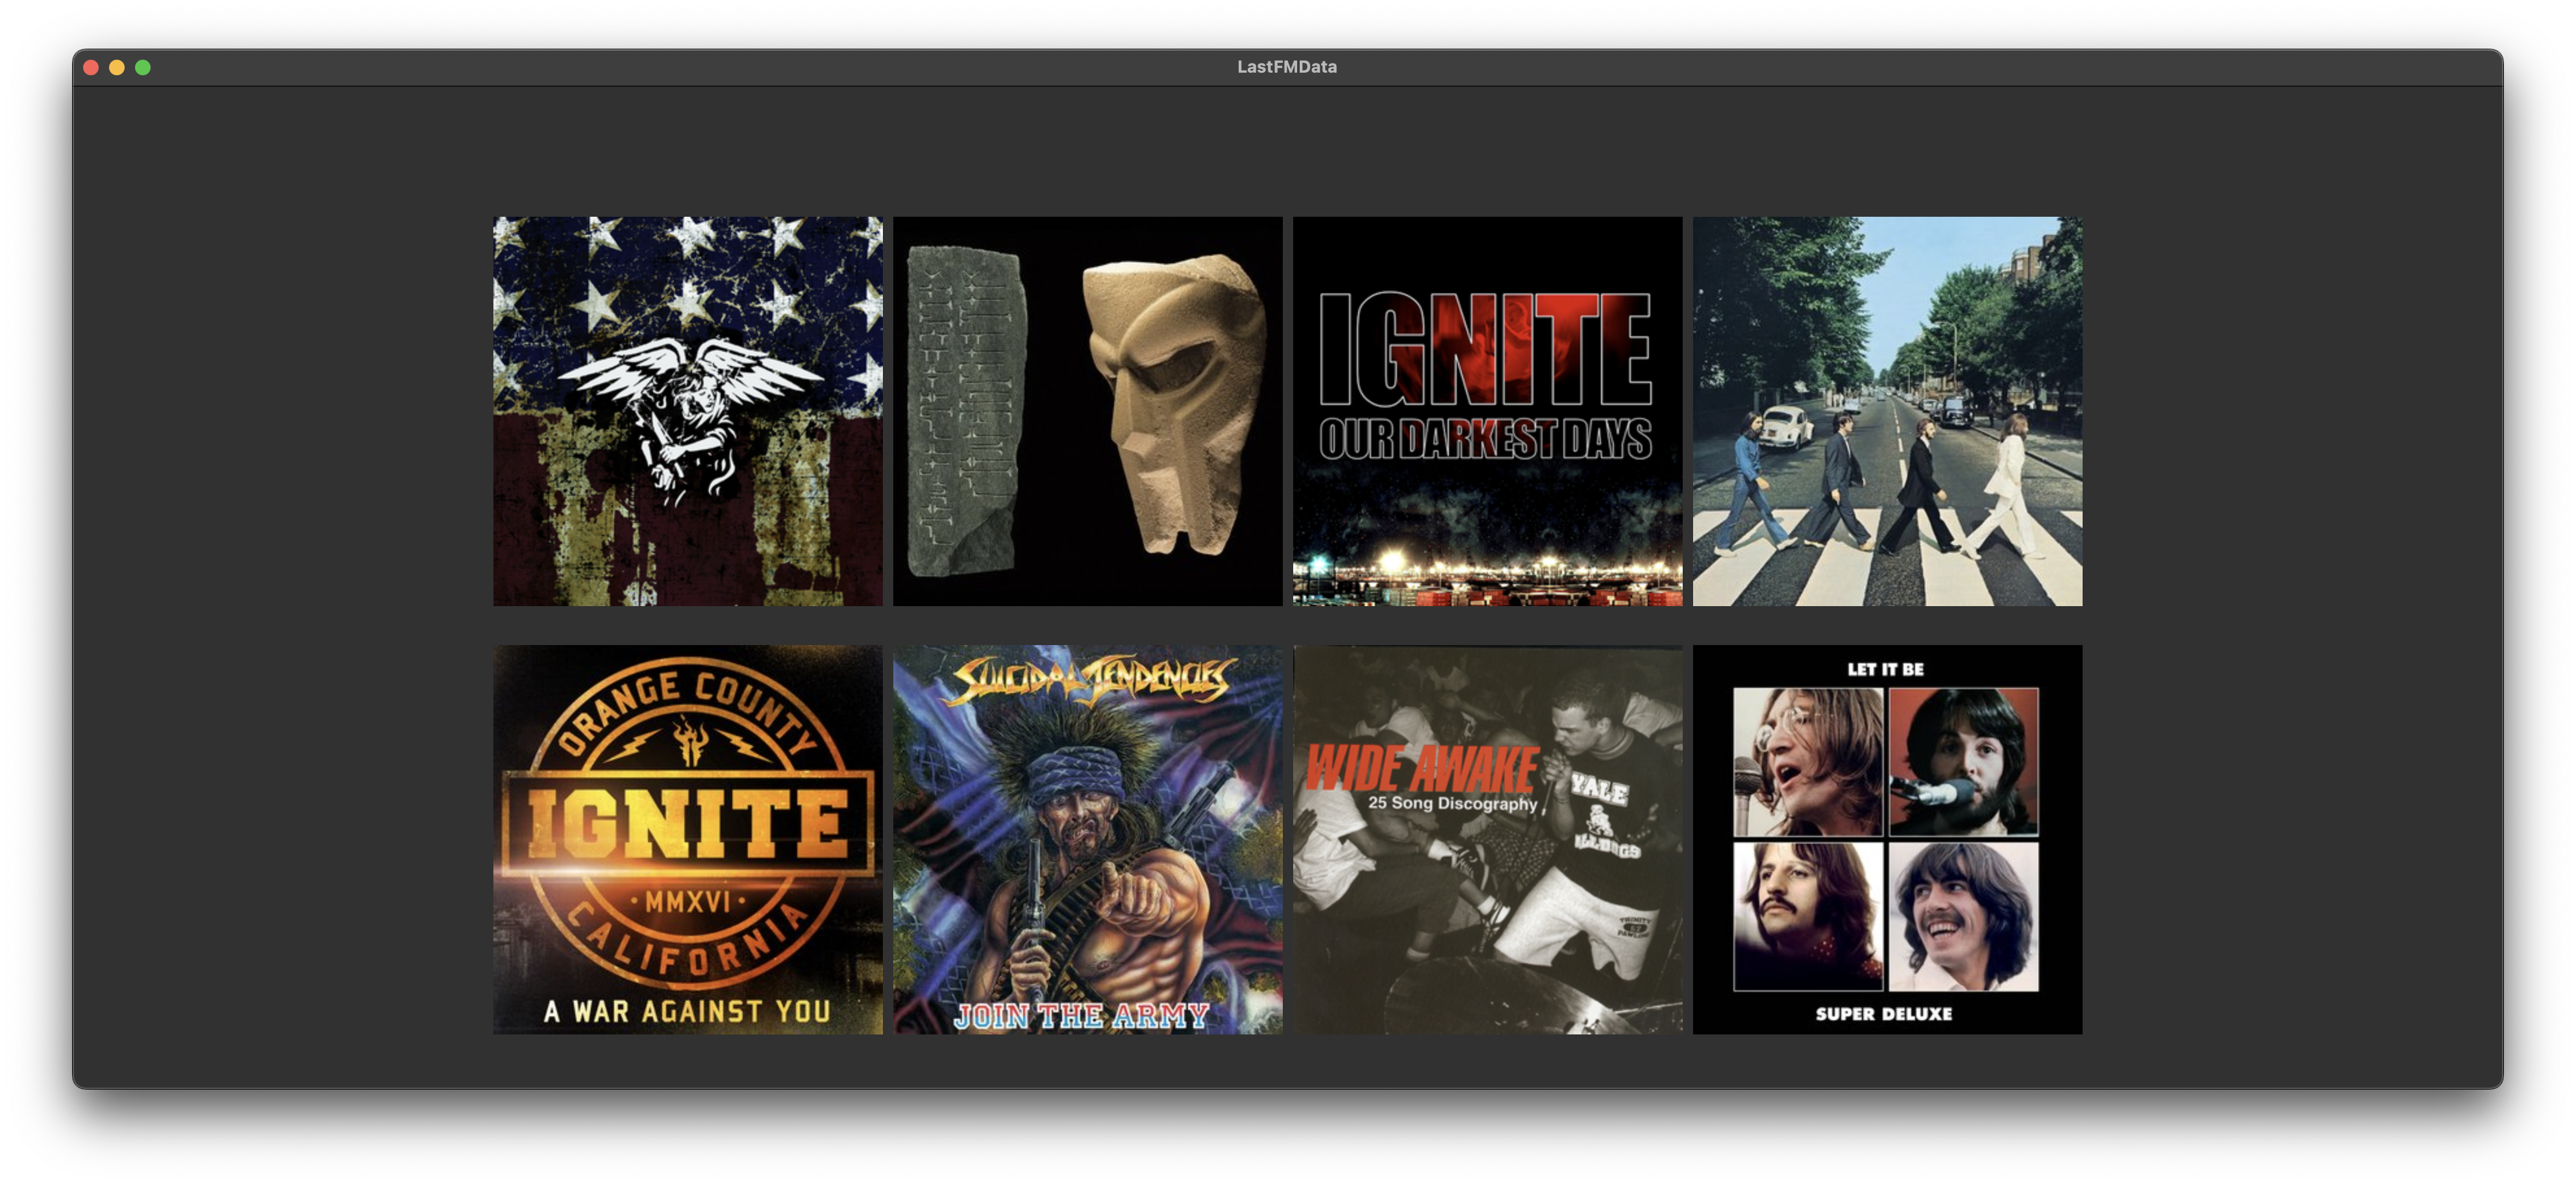Click the Suicidal Tendencies logo text
Screen dimensions: 2576x1185
click(x=1090, y=680)
